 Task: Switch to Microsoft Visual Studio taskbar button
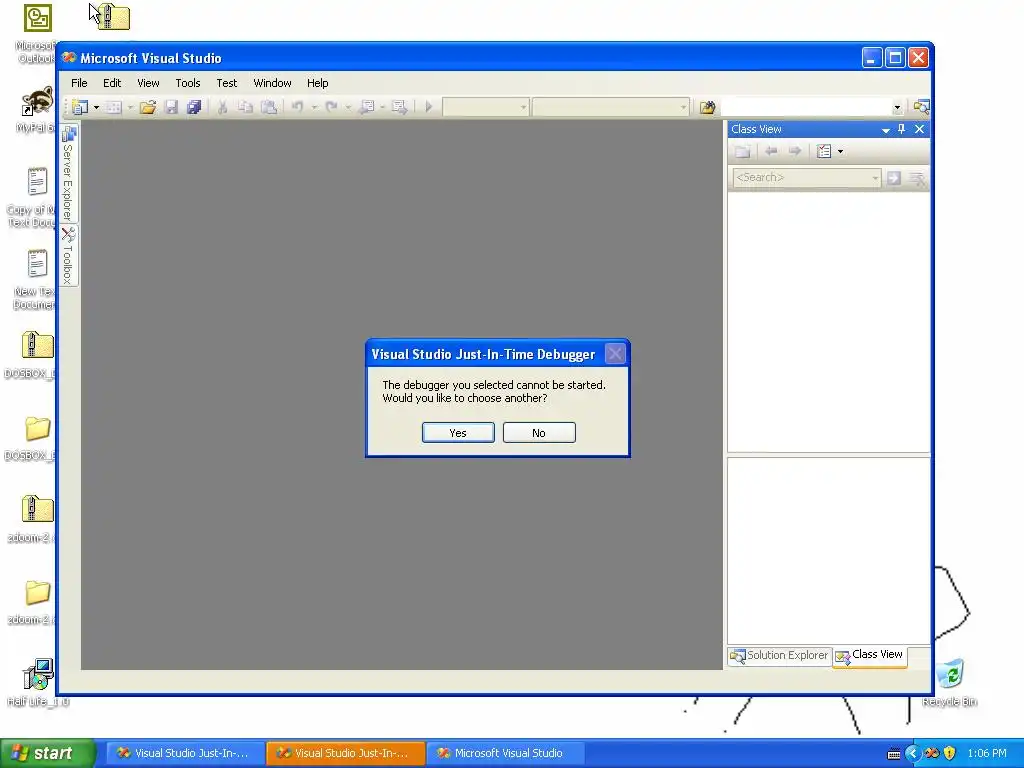(505, 753)
